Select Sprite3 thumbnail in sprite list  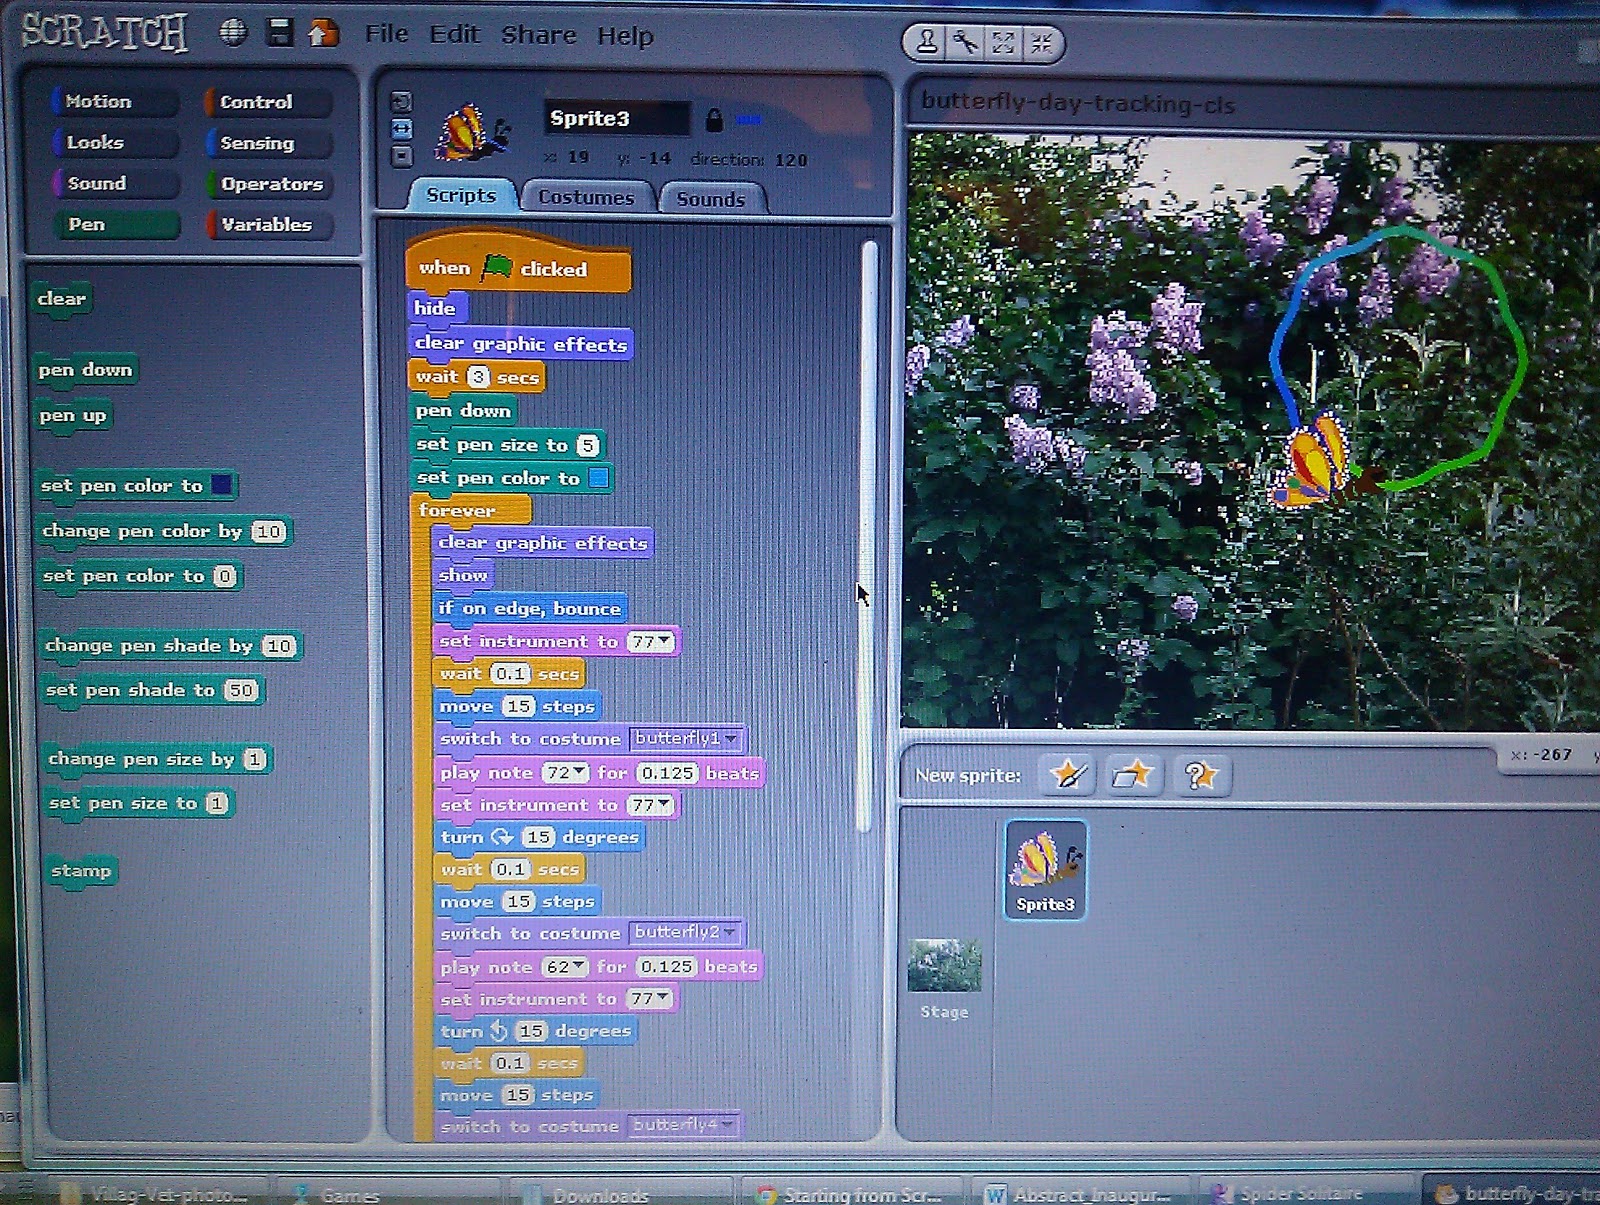click(1045, 868)
